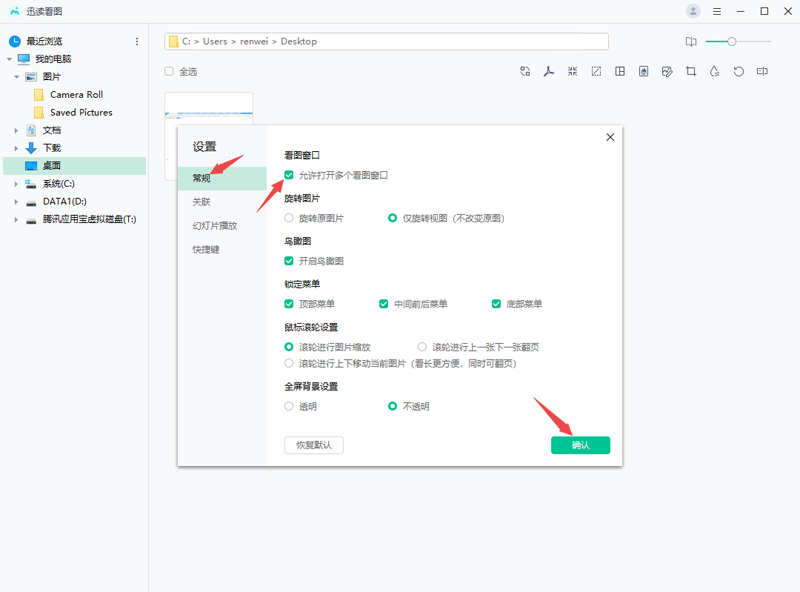Select Saved Pictures folder in sidebar
The width and height of the screenshot is (800, 592).
(84, 111)
